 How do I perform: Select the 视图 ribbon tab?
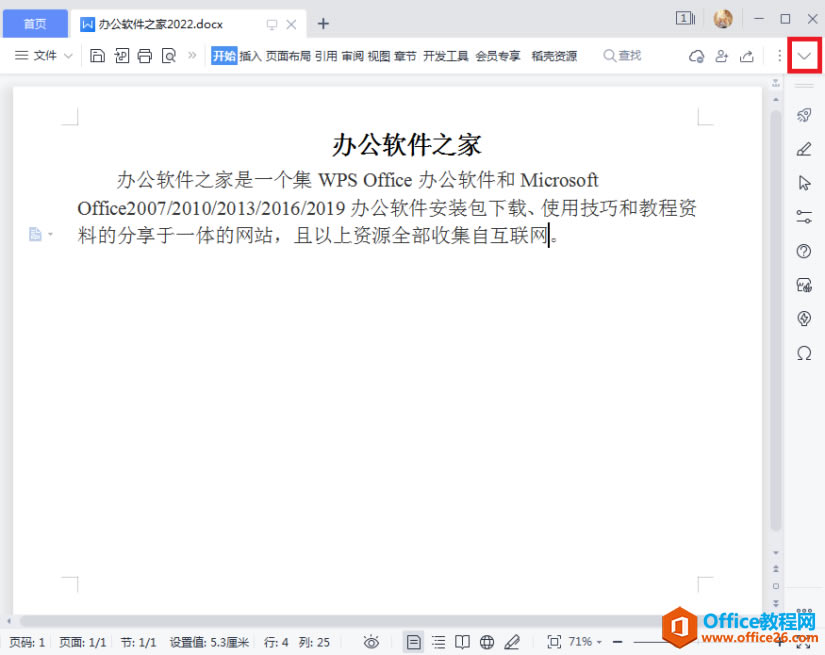379,56
